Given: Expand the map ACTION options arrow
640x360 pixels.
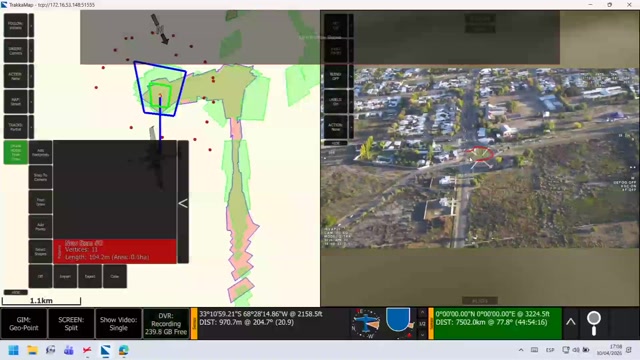Looking at the screenshot, I should (31, 76).
